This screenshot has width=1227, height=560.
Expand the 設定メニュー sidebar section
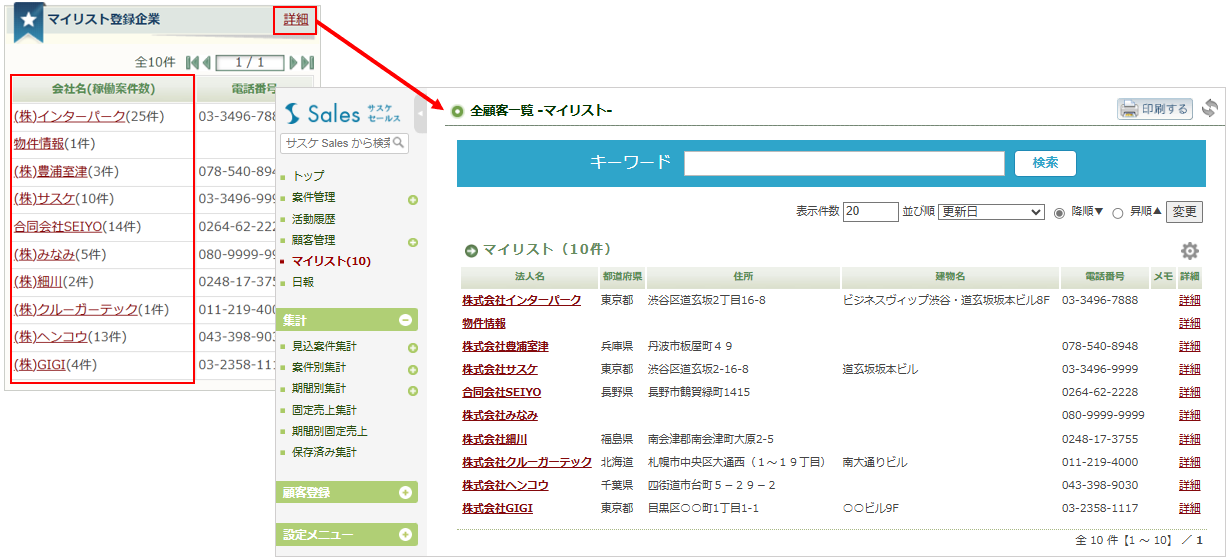coord(406,534)
